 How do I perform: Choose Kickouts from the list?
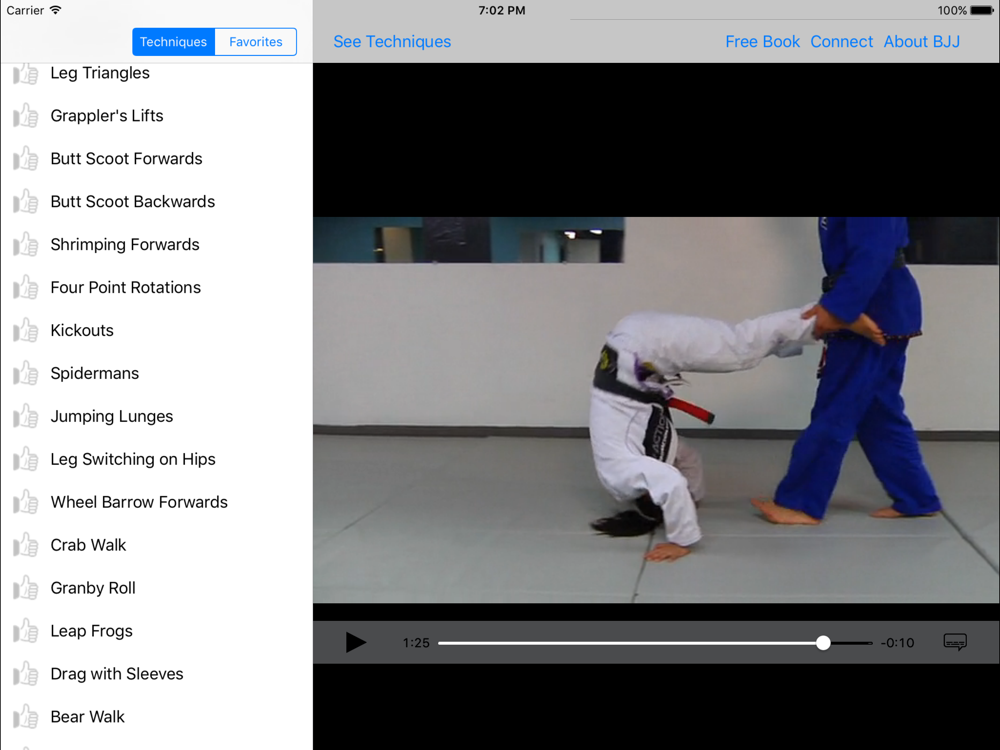pyautogui.click(x=82, y=330)
